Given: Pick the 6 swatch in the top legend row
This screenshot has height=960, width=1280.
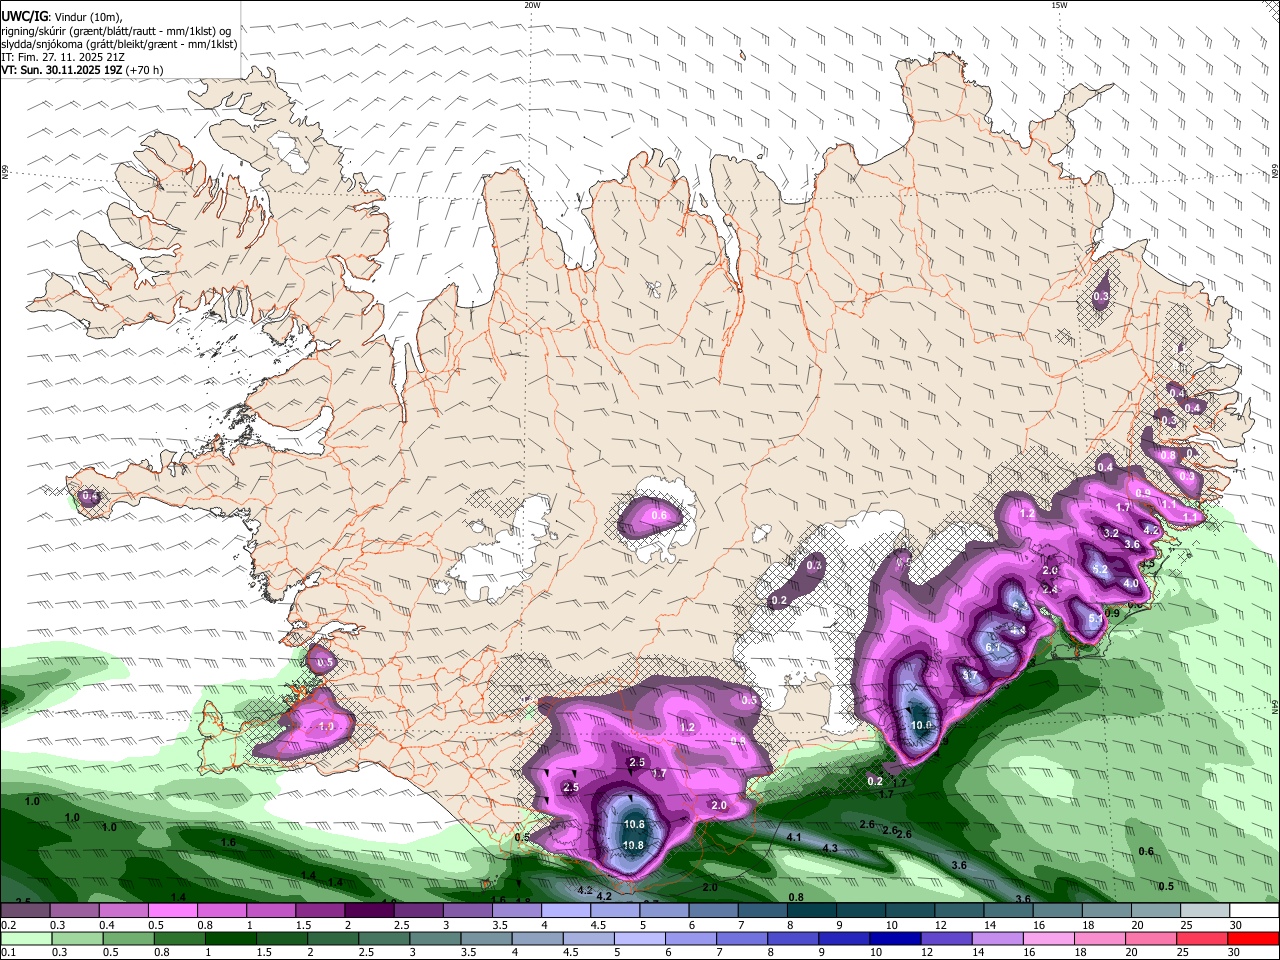Looking at the screenshot, I should tap(714, 911).
